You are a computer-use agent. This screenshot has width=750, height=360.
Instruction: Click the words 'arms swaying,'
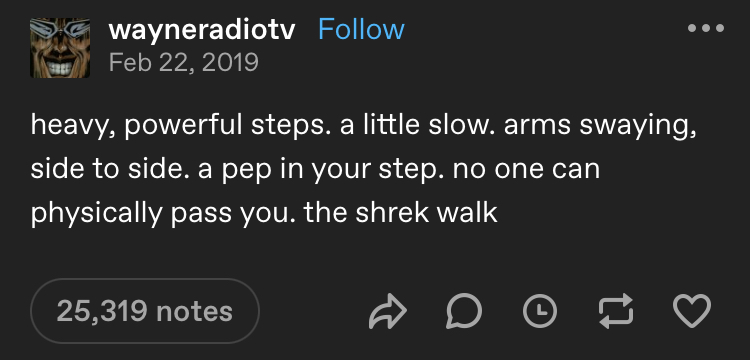click(x=600, y=126)
